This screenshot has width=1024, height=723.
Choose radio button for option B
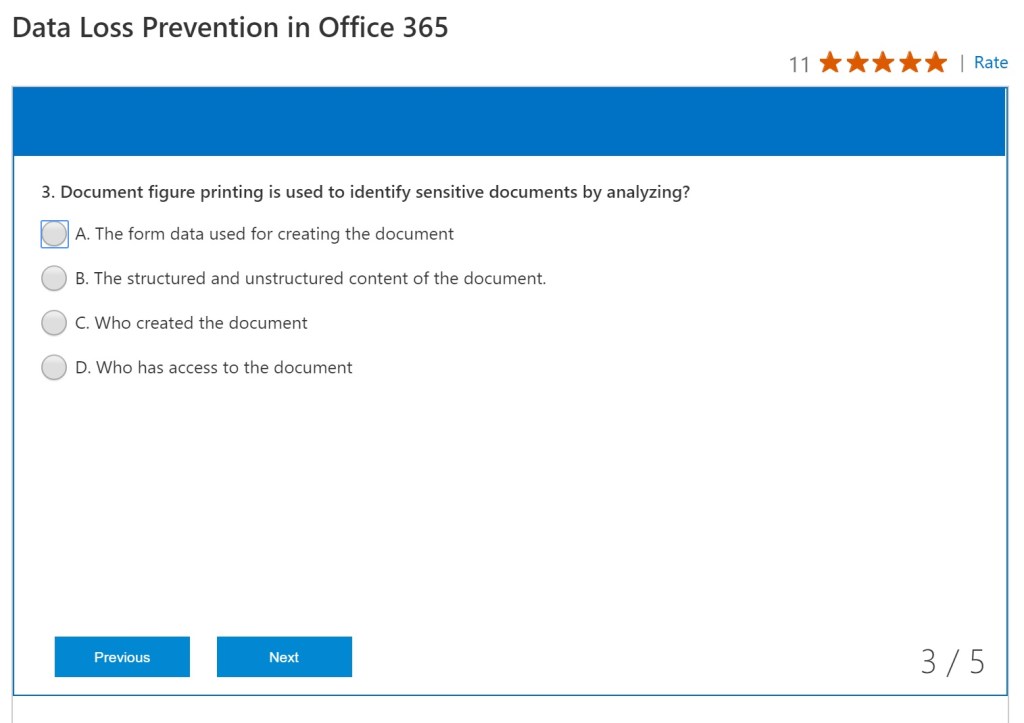coord(54,279)
